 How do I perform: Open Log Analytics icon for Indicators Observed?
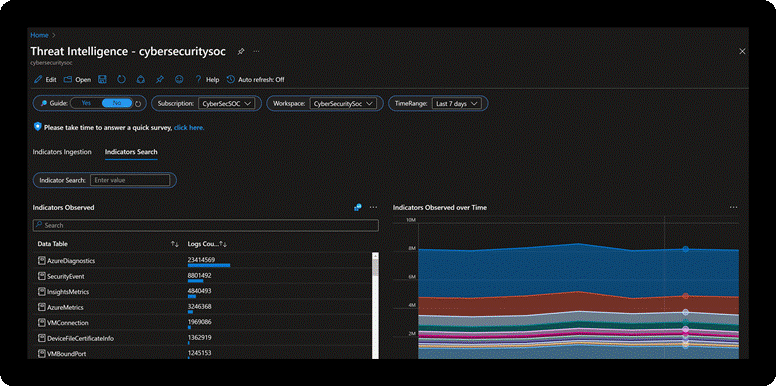tap(357, 207)
